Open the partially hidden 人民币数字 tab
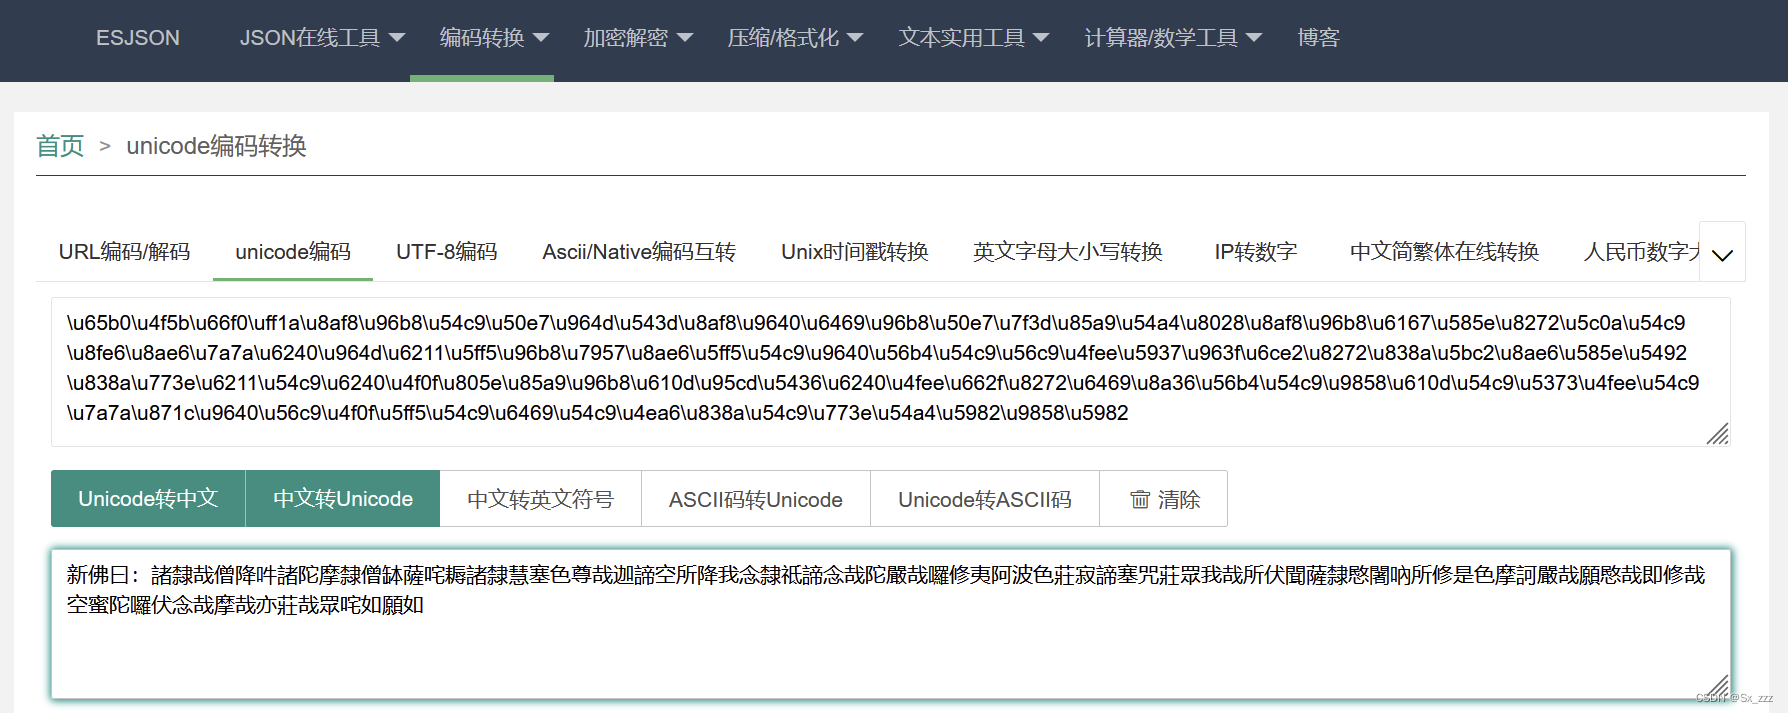Image resolution: width=1788 pixels, height=713 pixels. click(x=1642, y=252)
